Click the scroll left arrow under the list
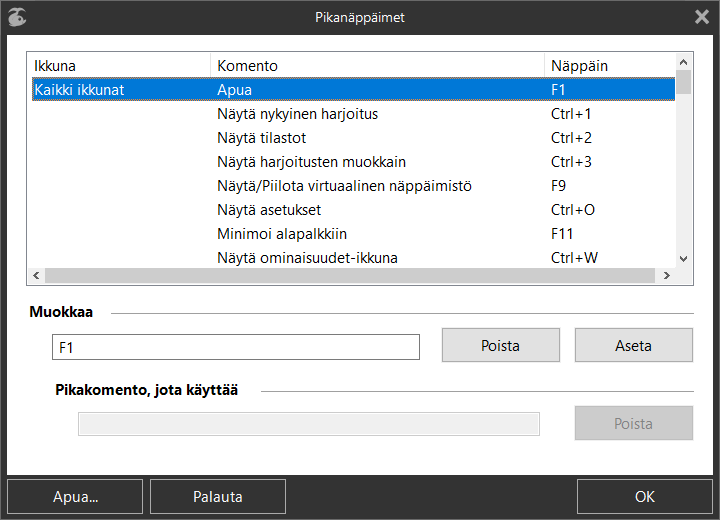Image resolution: width=720 pixels, height=520 pixels. (x=36, y=276)
